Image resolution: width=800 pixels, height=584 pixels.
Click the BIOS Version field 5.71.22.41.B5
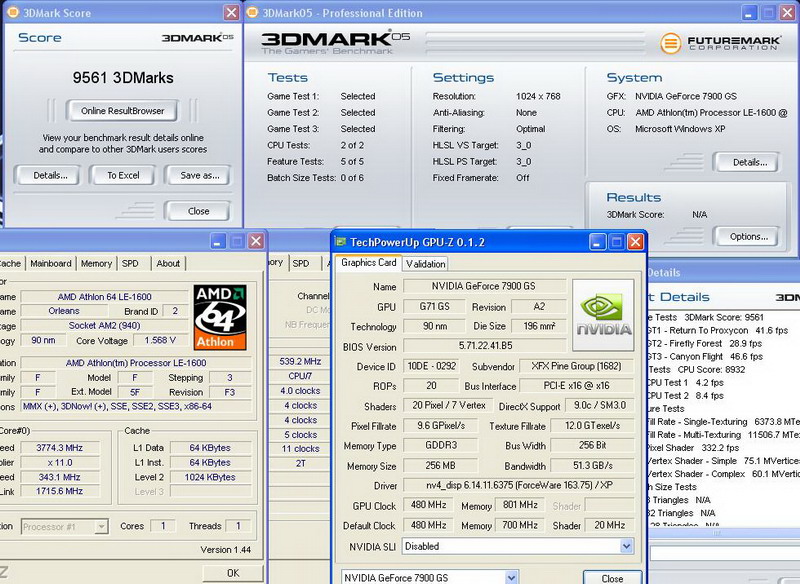pyautogui.click(x=484, y=346)
